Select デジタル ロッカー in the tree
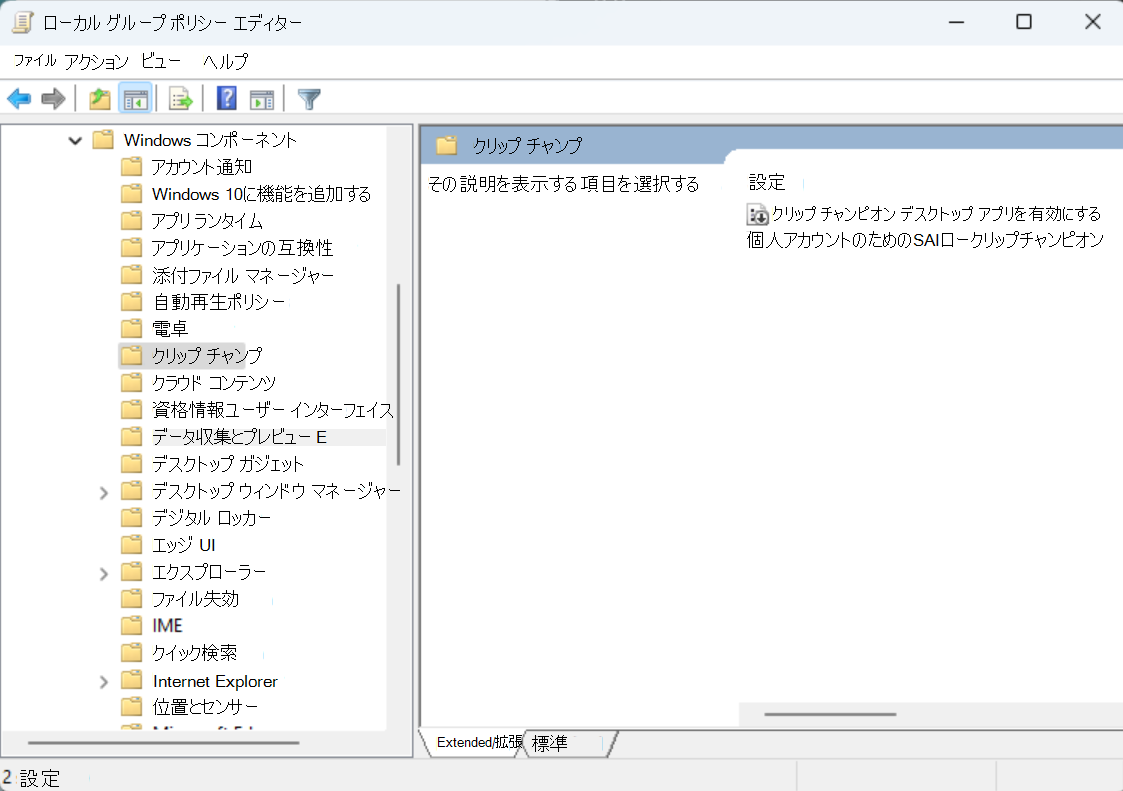The width and height of the screenshot is (1123, 791). [211, 518]
